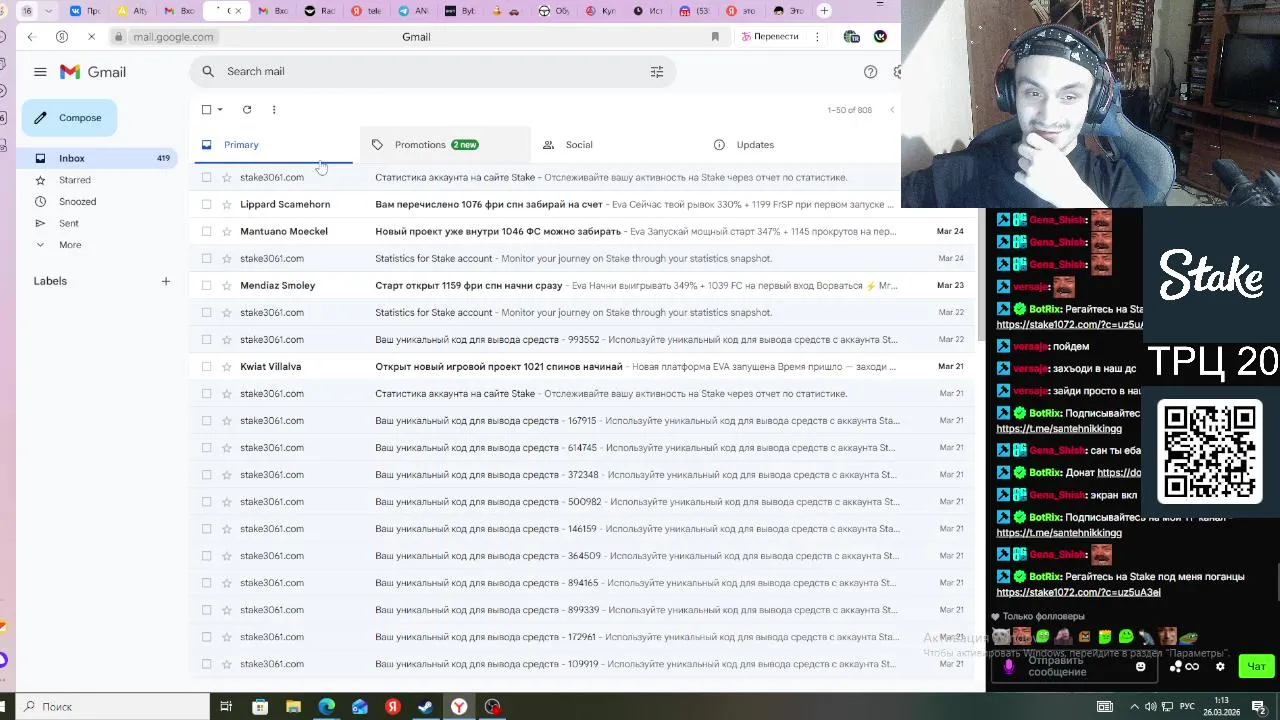Open File Explorer from taskbar
The width and height of the screenshot is (1280, 720).
(x=293, y=707)
